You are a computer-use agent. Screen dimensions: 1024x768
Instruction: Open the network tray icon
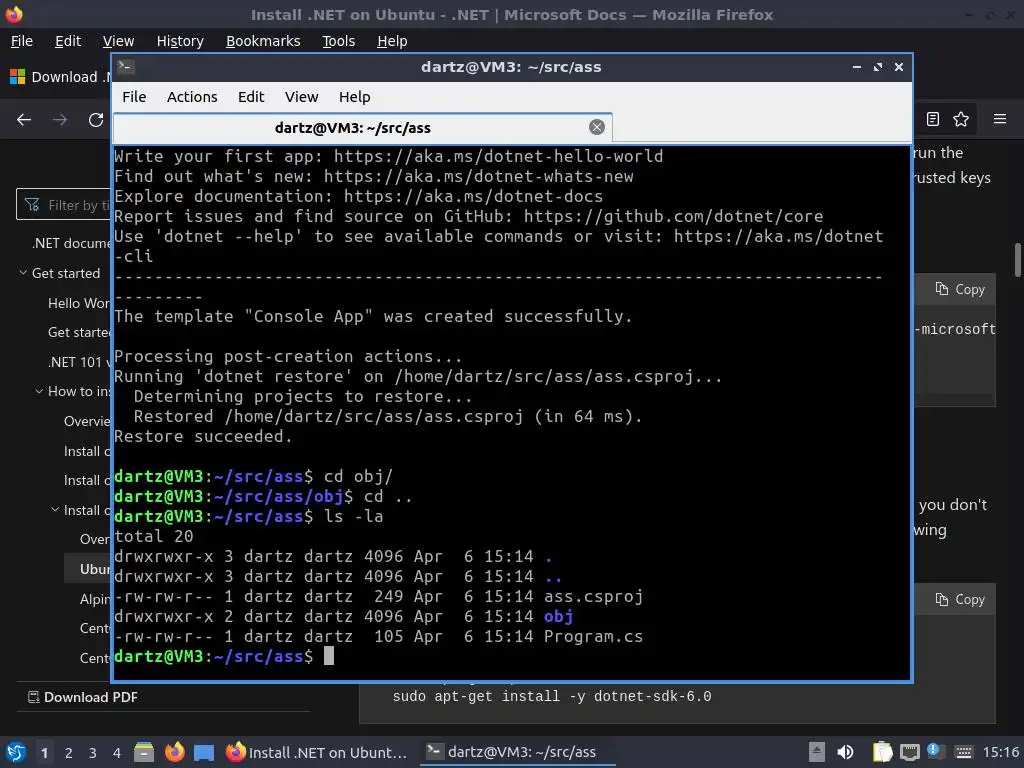pos(910,753)
